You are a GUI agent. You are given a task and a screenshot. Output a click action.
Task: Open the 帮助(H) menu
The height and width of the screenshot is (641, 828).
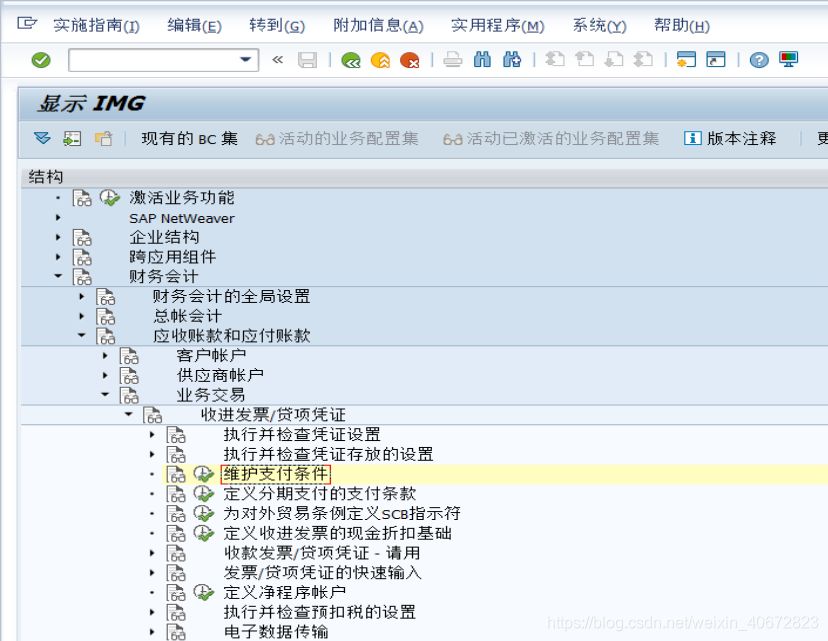click(x=682, y=25)
